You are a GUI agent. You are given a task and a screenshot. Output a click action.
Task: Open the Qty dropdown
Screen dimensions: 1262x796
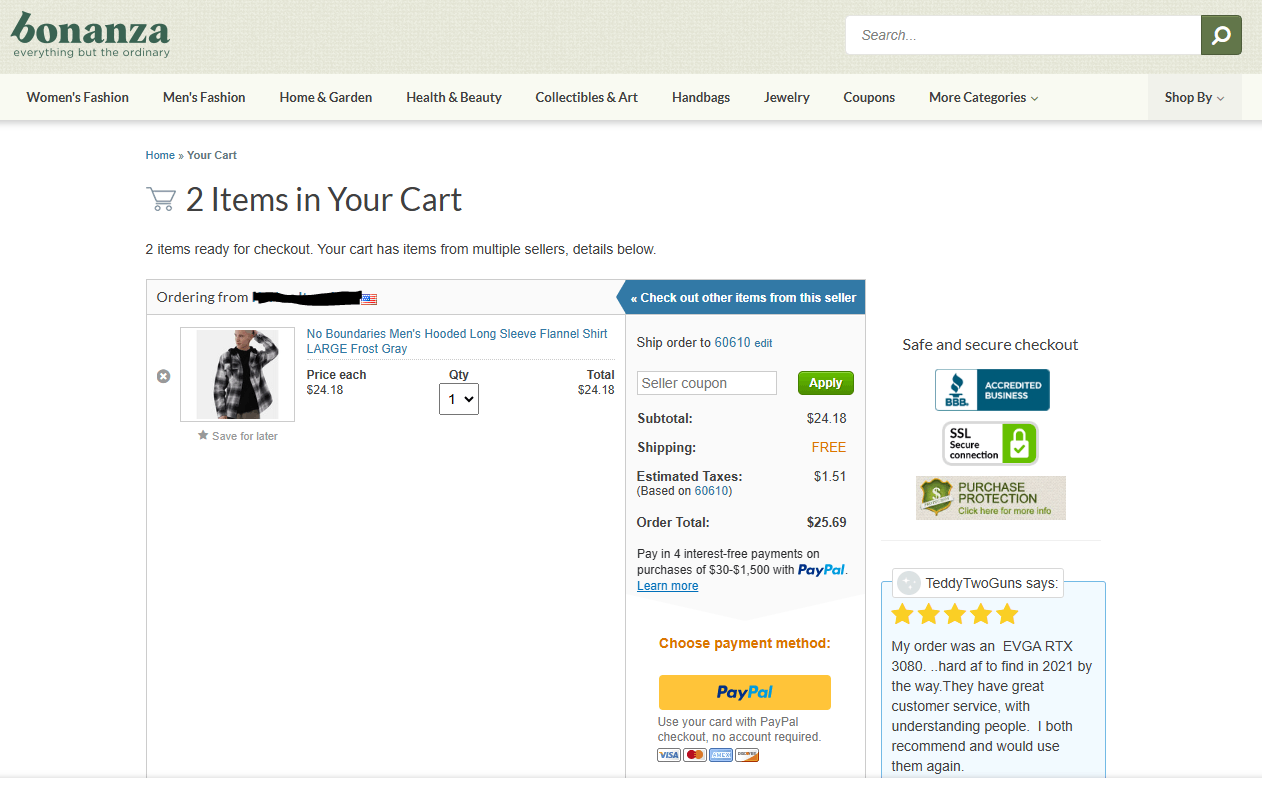pos(459,399)
